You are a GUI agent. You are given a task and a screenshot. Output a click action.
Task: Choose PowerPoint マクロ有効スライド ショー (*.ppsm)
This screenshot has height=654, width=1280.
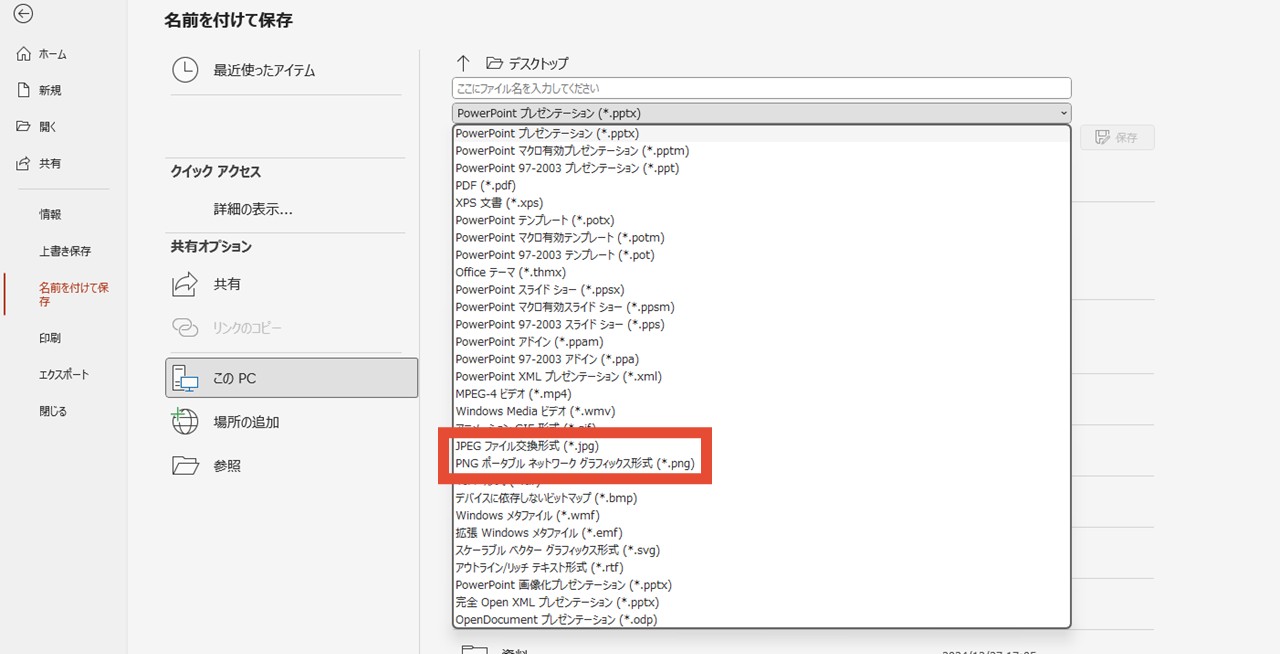(761, 307)
